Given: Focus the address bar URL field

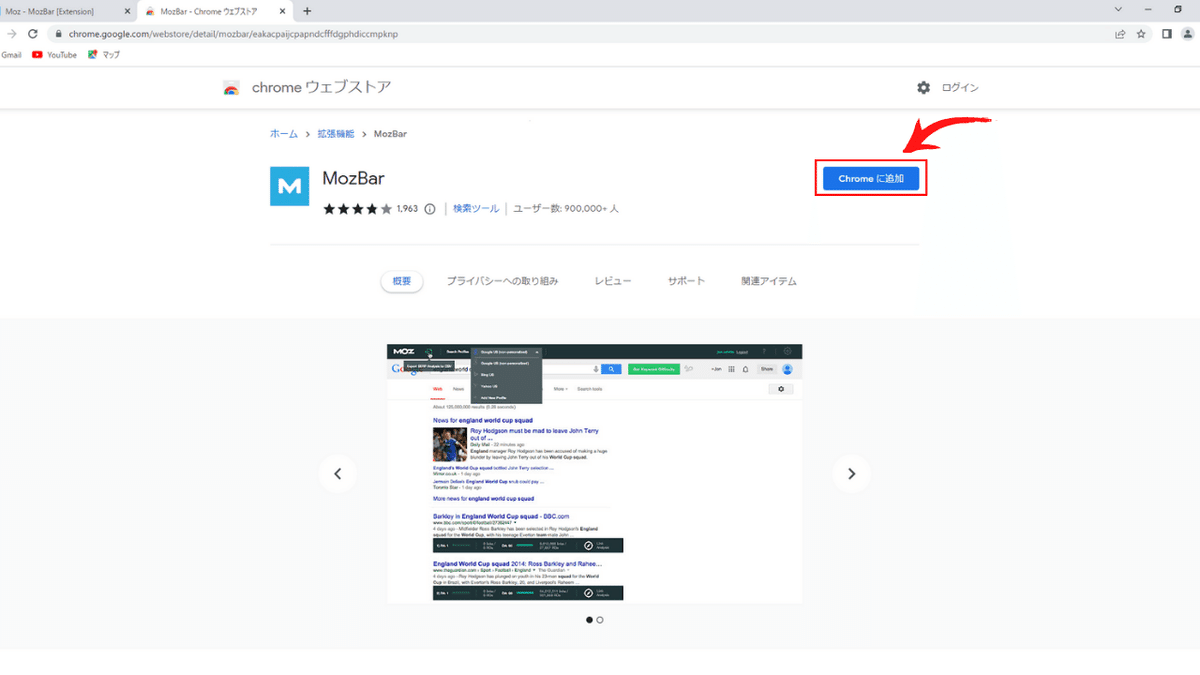Looking at the screenshot, I should (x=580, y=33).
